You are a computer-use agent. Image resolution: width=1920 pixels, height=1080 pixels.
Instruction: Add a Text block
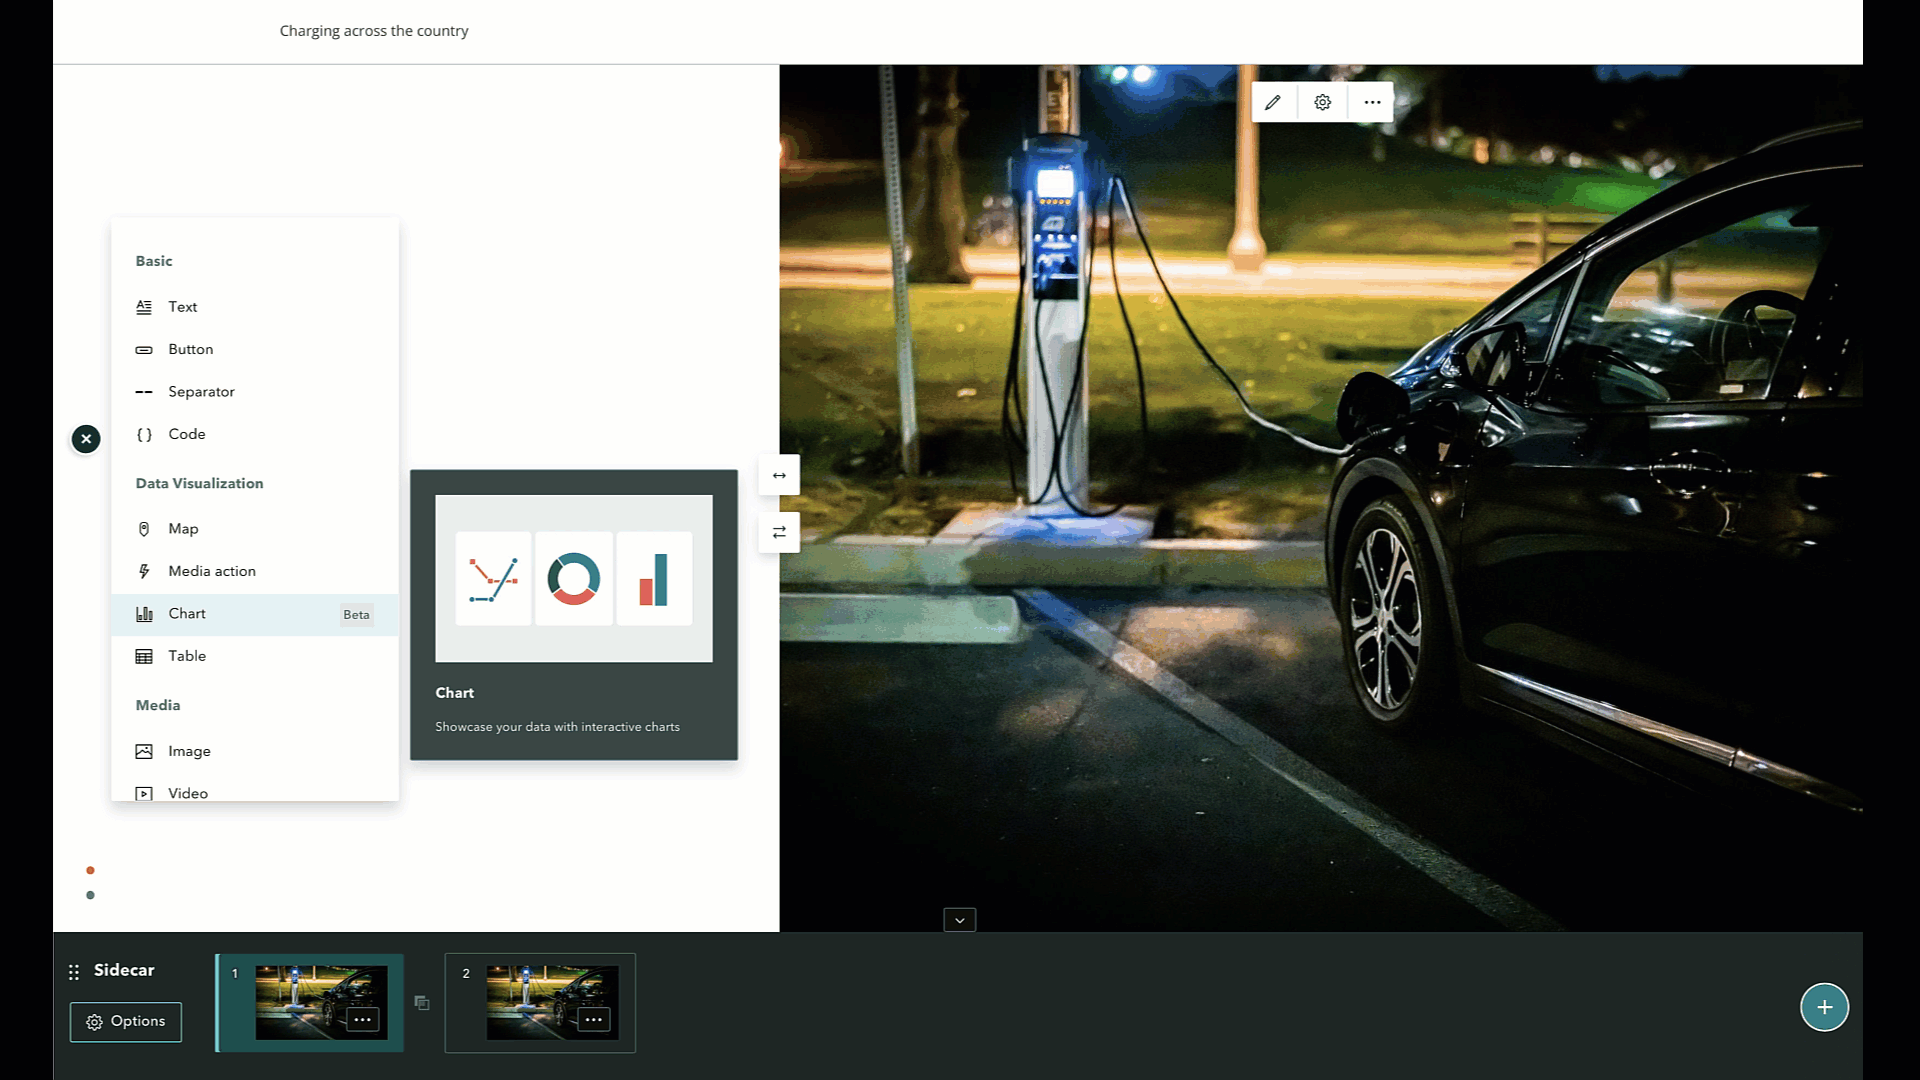coord(183,307)
